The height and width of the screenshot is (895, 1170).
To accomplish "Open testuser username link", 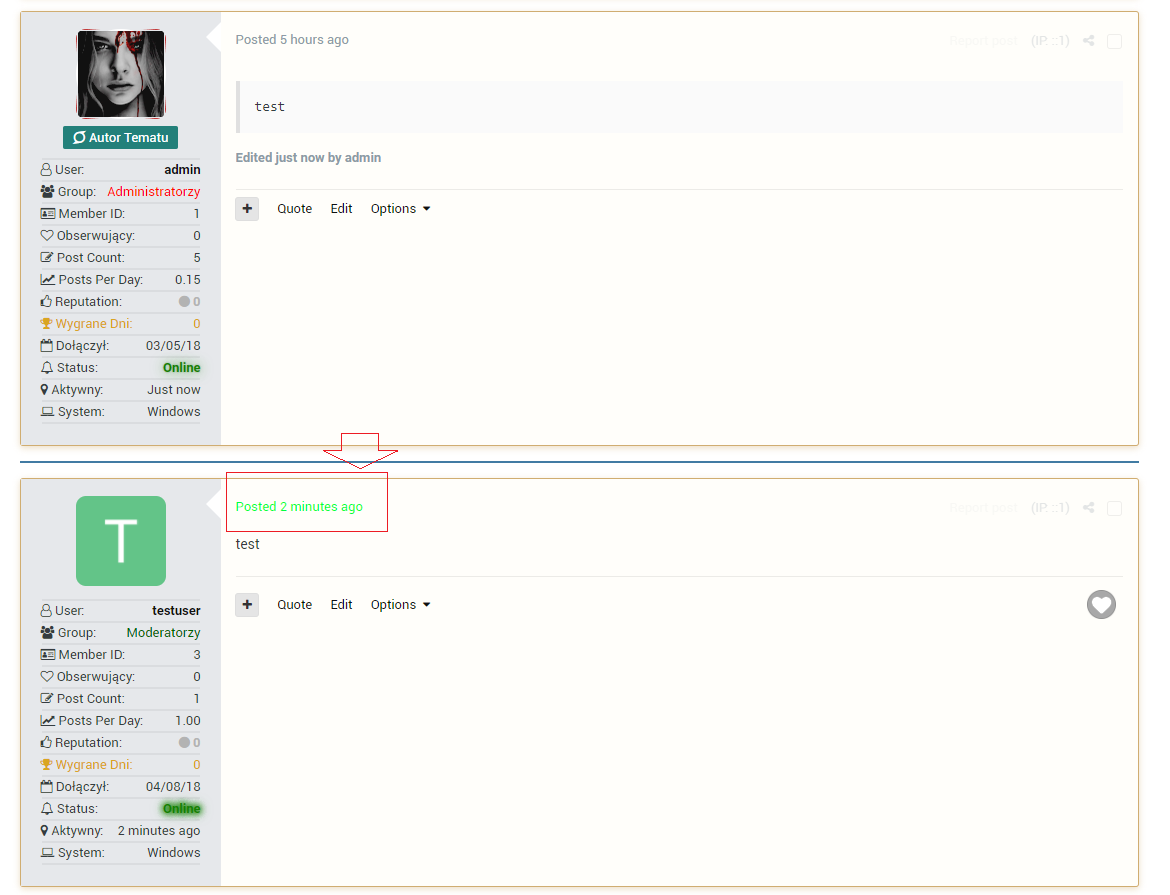I will pos(176,611).
